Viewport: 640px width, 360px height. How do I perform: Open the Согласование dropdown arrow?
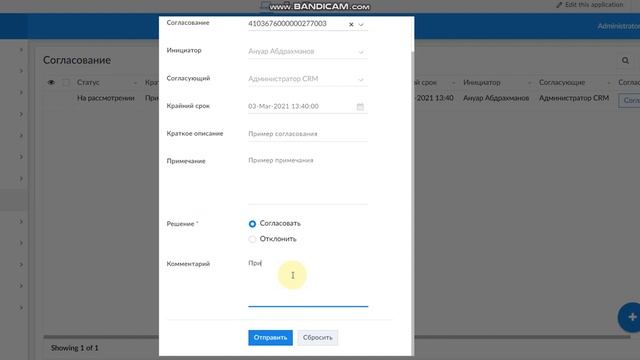click(x=361, y=24)
